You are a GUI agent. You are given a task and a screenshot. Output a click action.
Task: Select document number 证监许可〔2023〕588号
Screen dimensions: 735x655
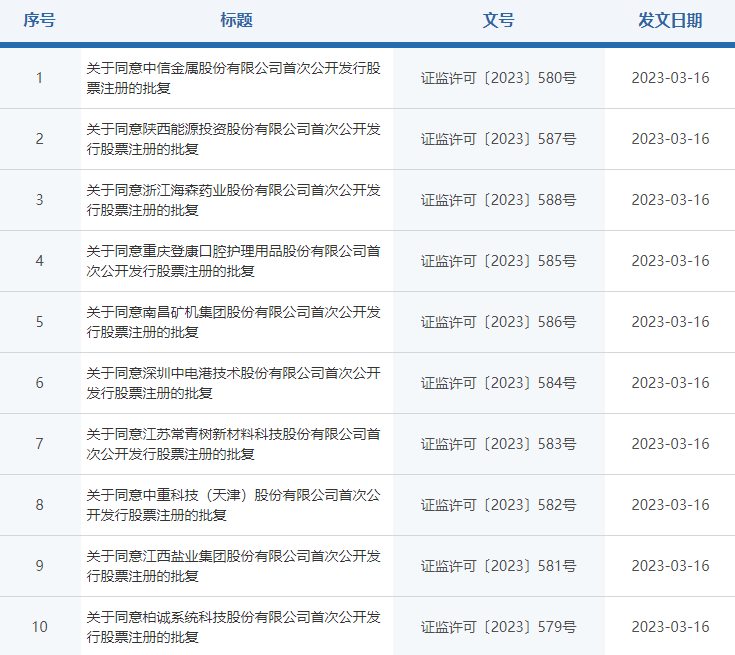tap(498, 200)
